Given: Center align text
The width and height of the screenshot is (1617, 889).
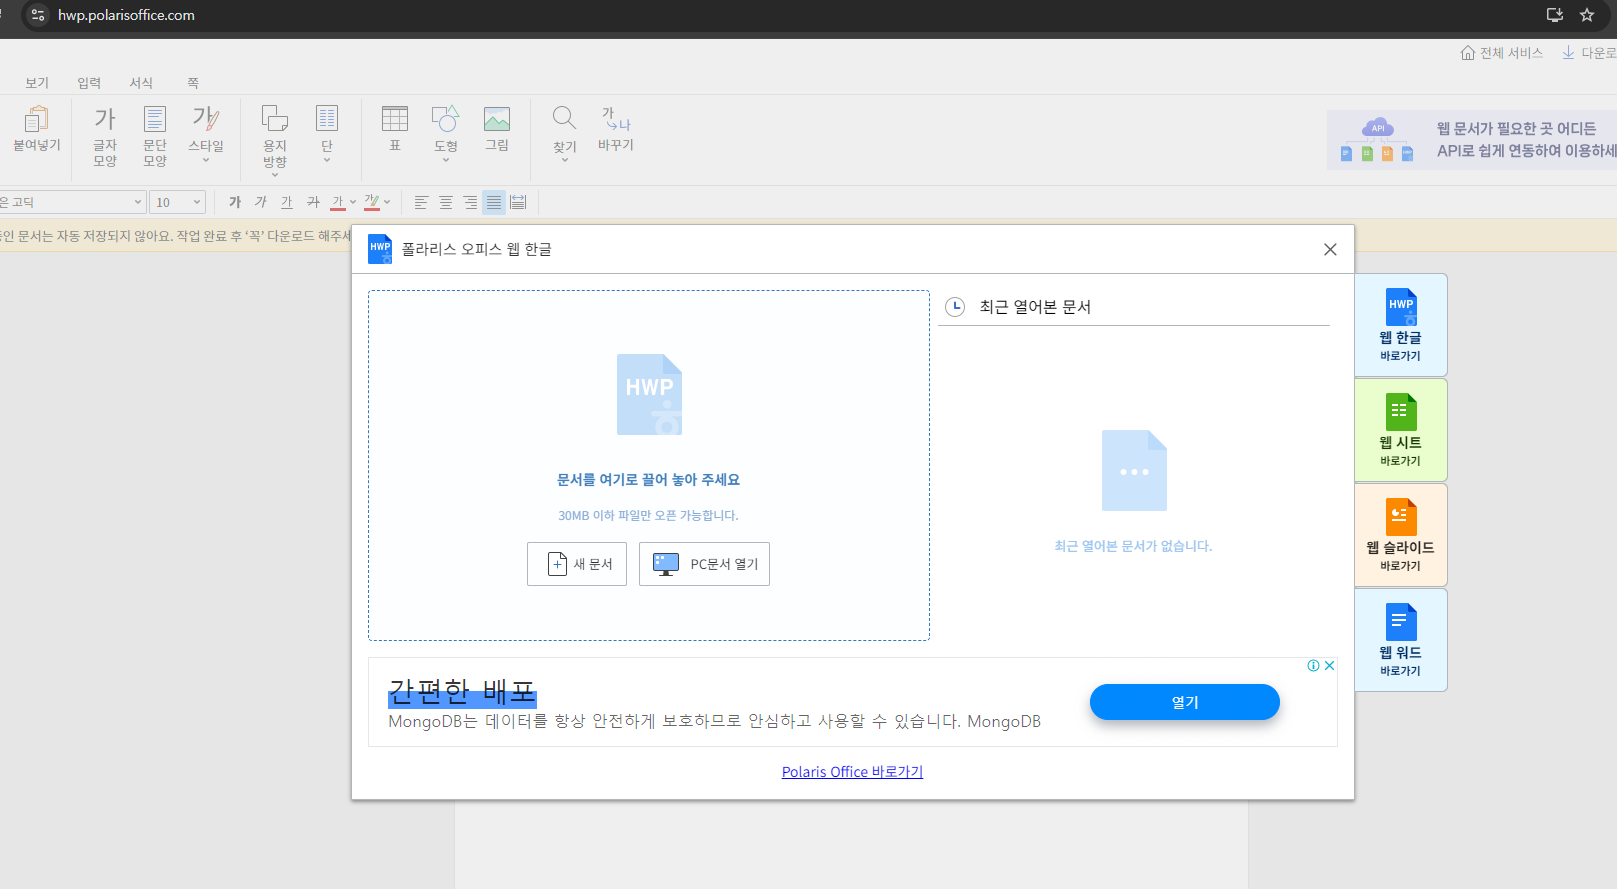Looking at the screenshot, I should click(x=446, y=202).
